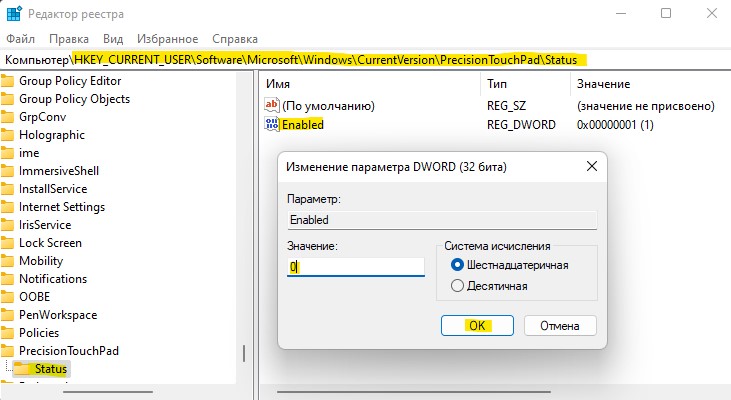Viewport: 731px width, 400px height.
Task: Click the Значение column header
Action: [603, 84]
